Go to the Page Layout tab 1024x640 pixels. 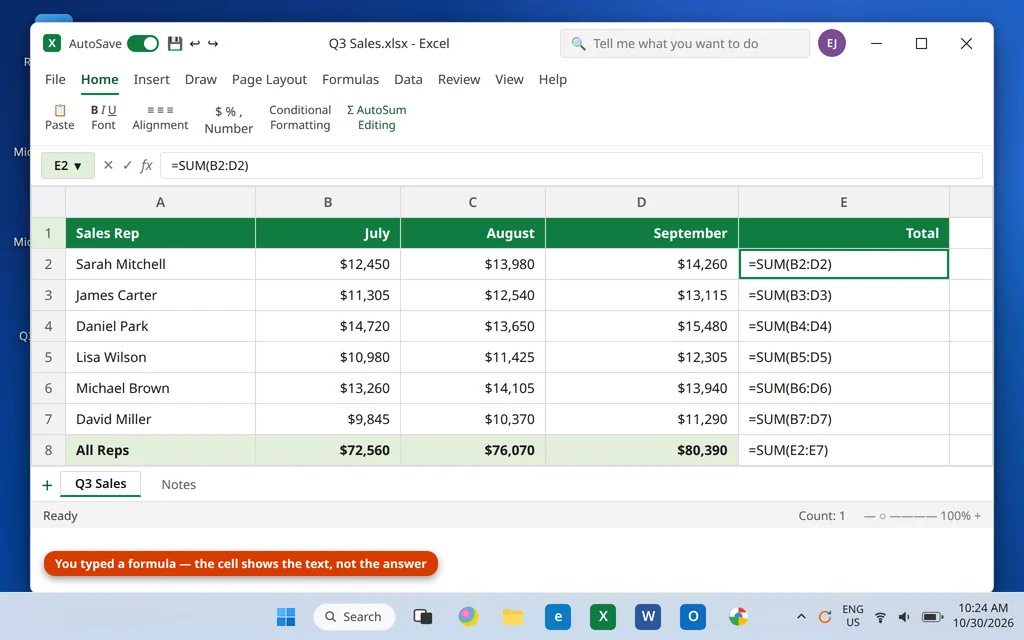click(269, 79)
